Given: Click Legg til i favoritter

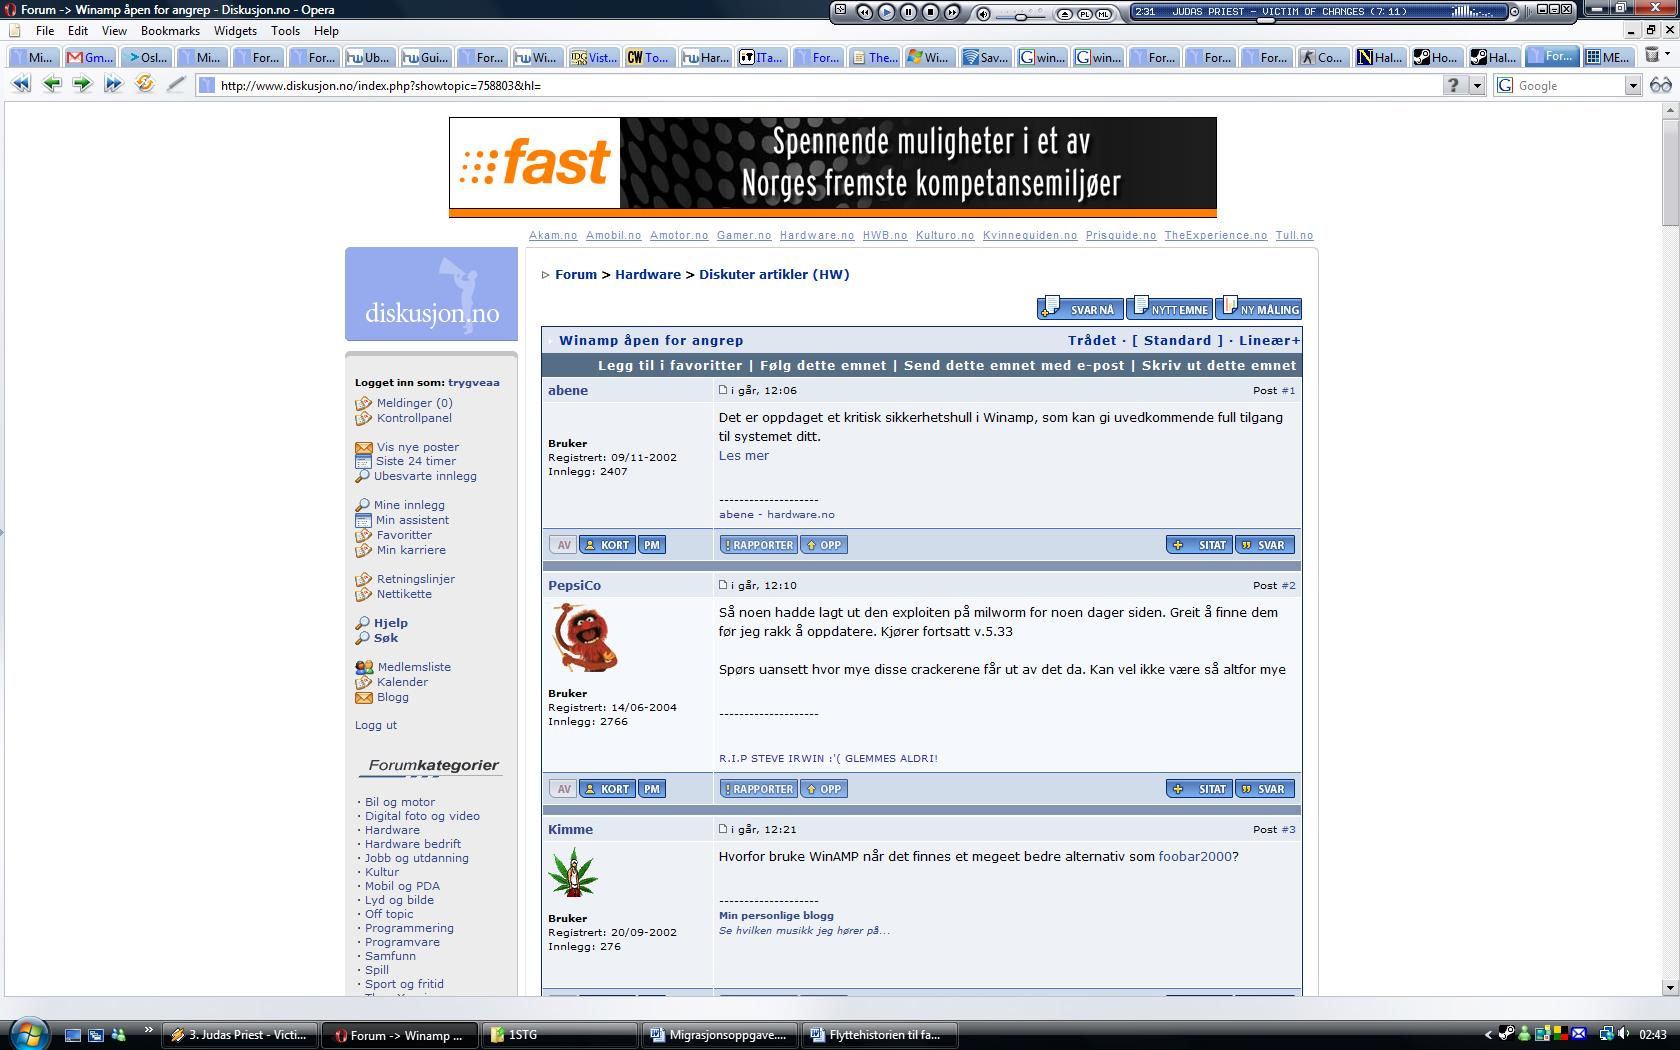Looking at the screenshot, I should (670, 365).
